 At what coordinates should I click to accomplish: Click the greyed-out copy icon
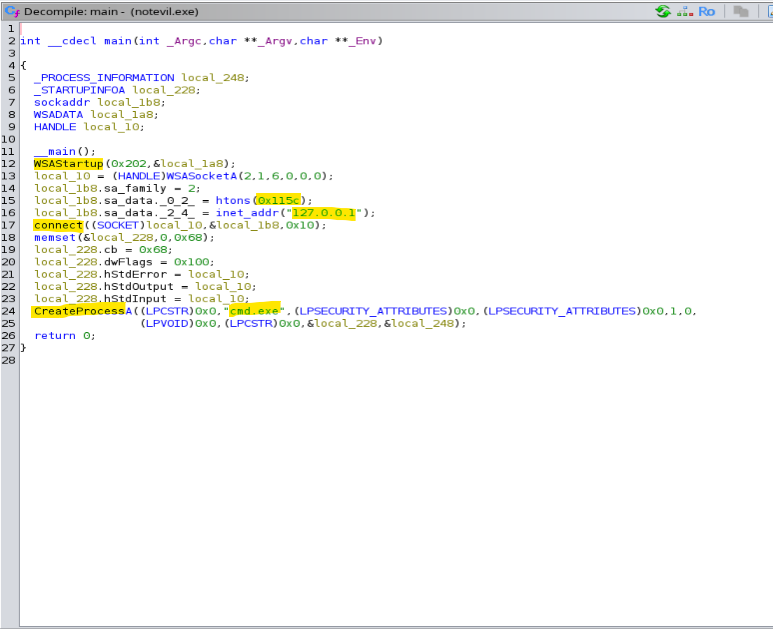coord(740,11)
